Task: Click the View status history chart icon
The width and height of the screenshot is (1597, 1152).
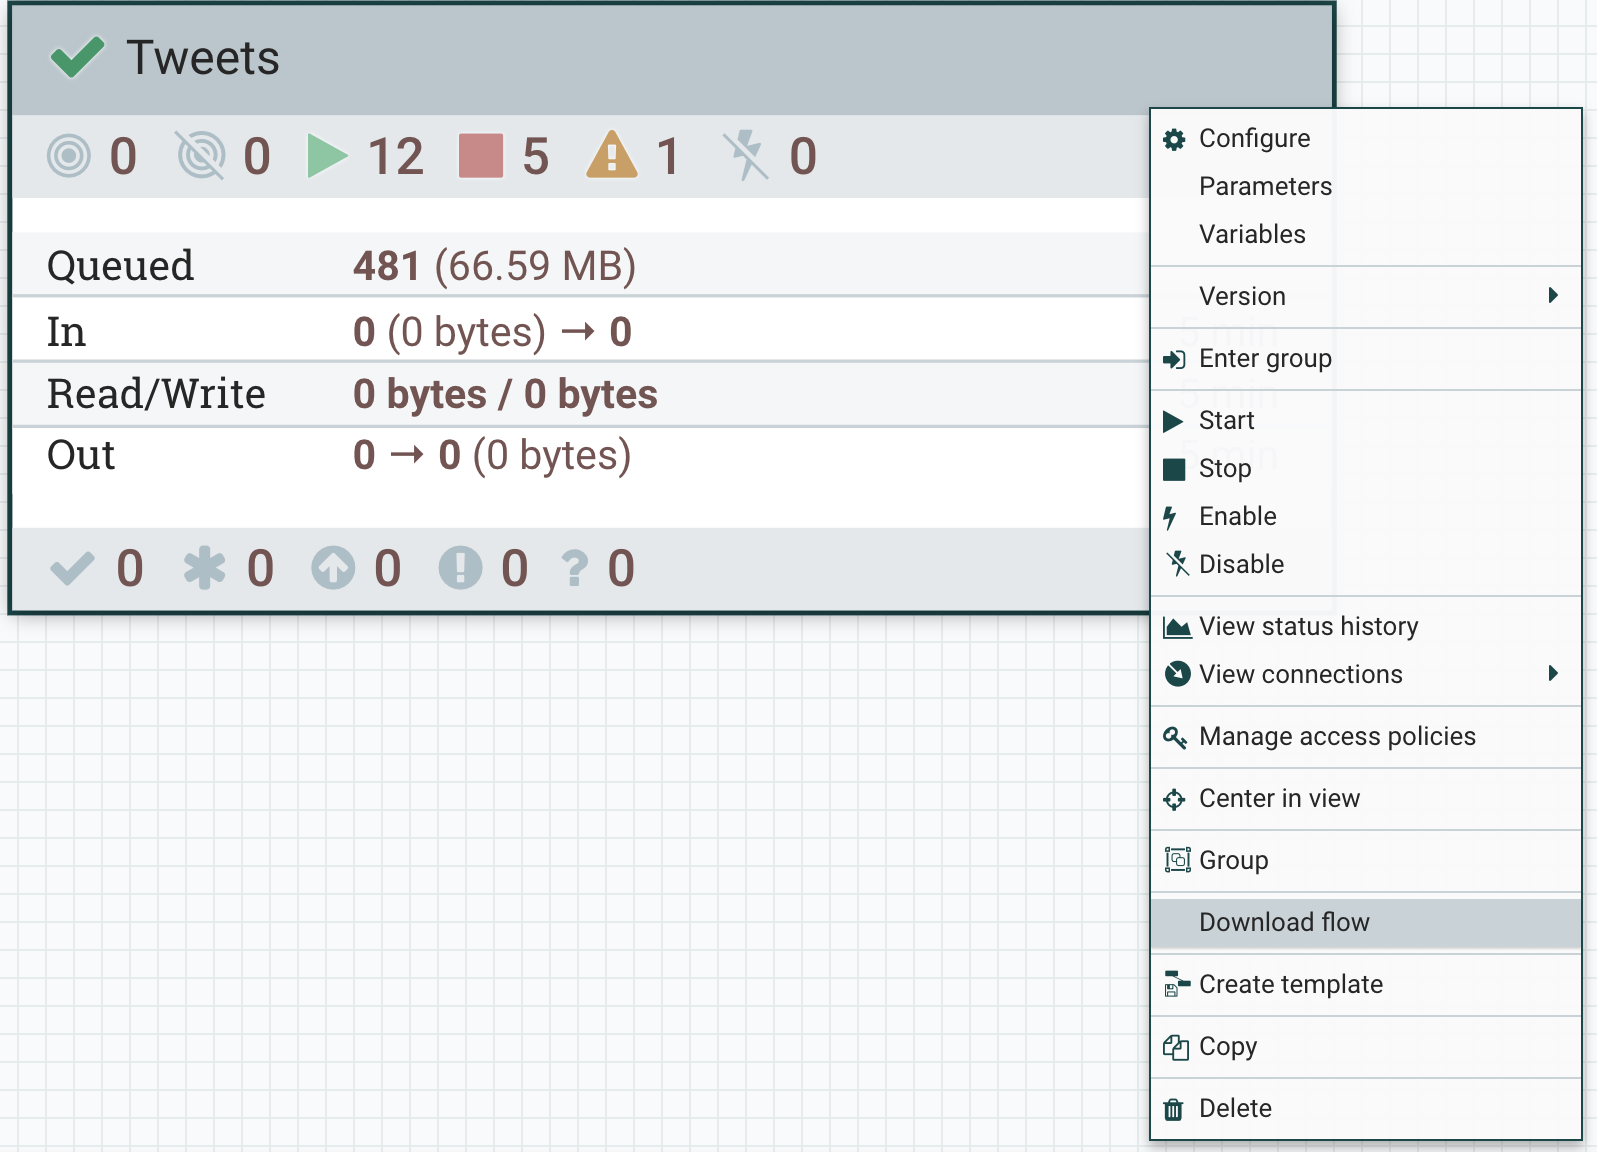Action: point(1177,627)
